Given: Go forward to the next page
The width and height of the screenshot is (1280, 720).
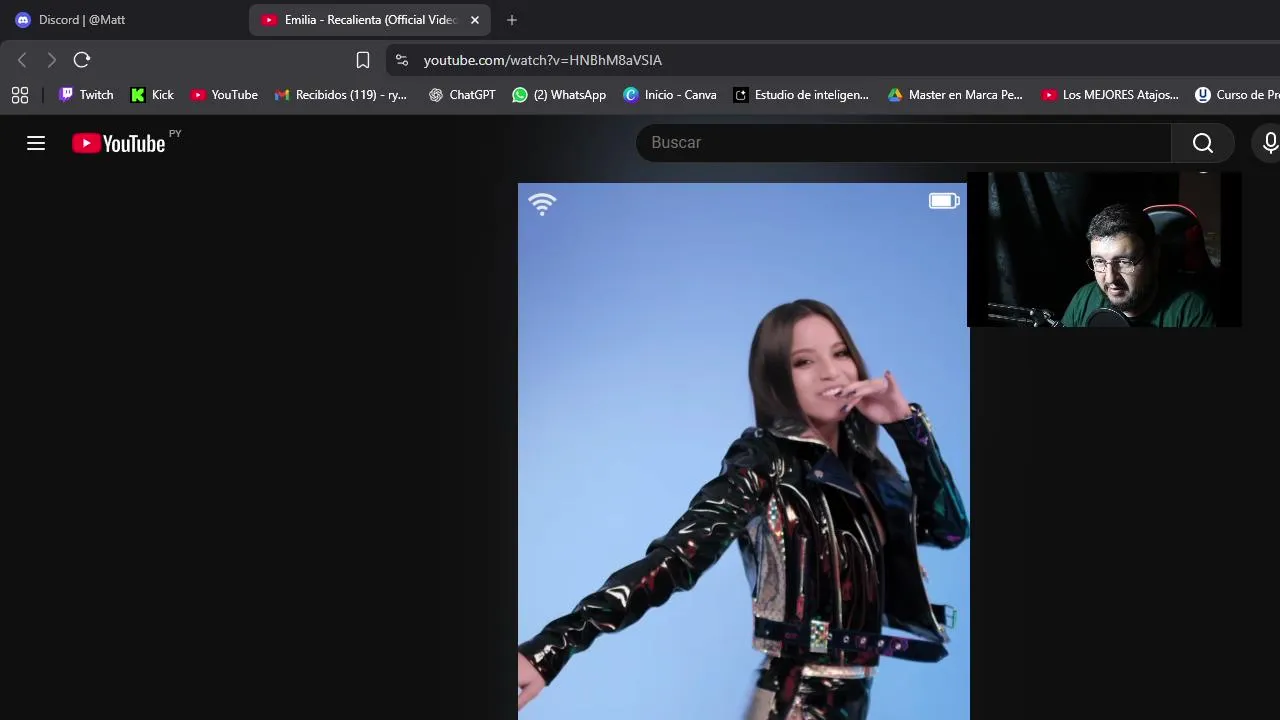Looking at the screenshot, I should (52, 60).
